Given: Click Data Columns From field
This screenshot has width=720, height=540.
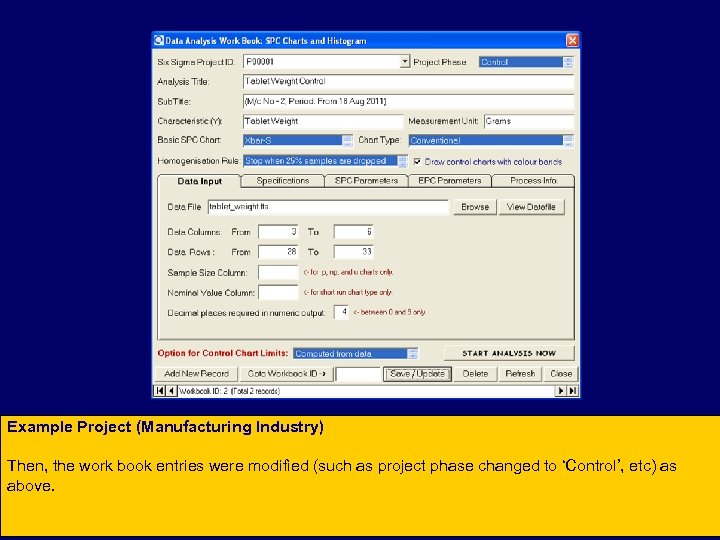Looking at the screenshot, I should 278,232.
